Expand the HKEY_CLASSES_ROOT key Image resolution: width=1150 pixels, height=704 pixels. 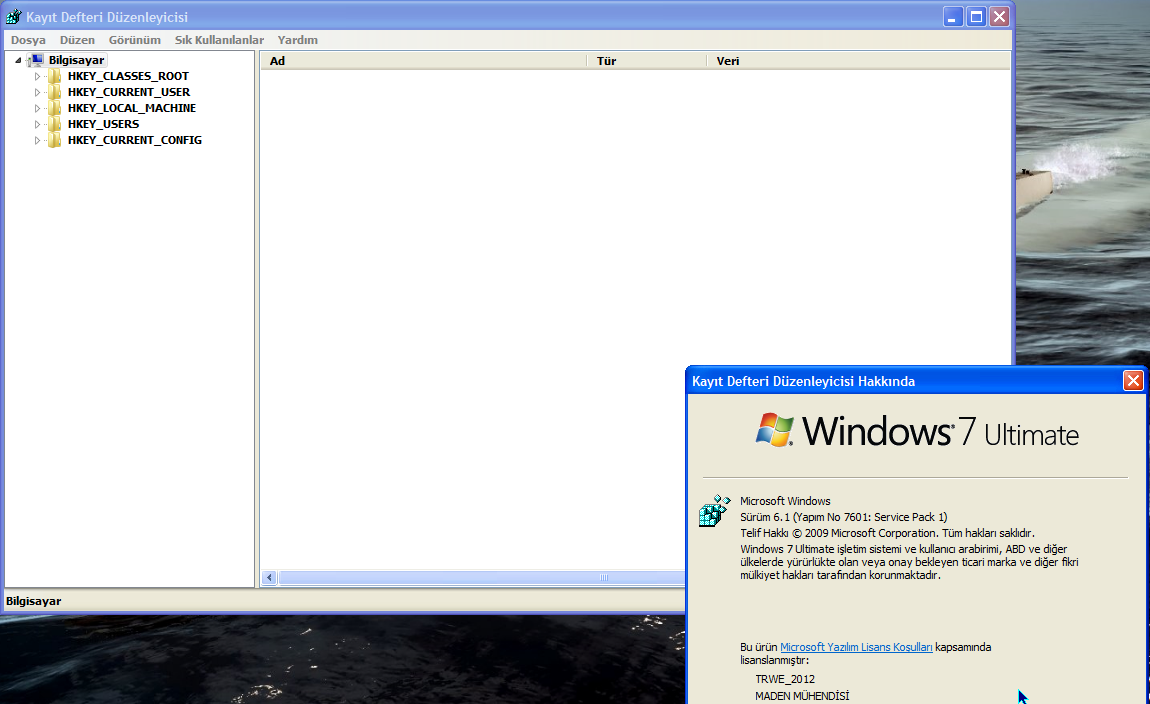pos(37,76)
